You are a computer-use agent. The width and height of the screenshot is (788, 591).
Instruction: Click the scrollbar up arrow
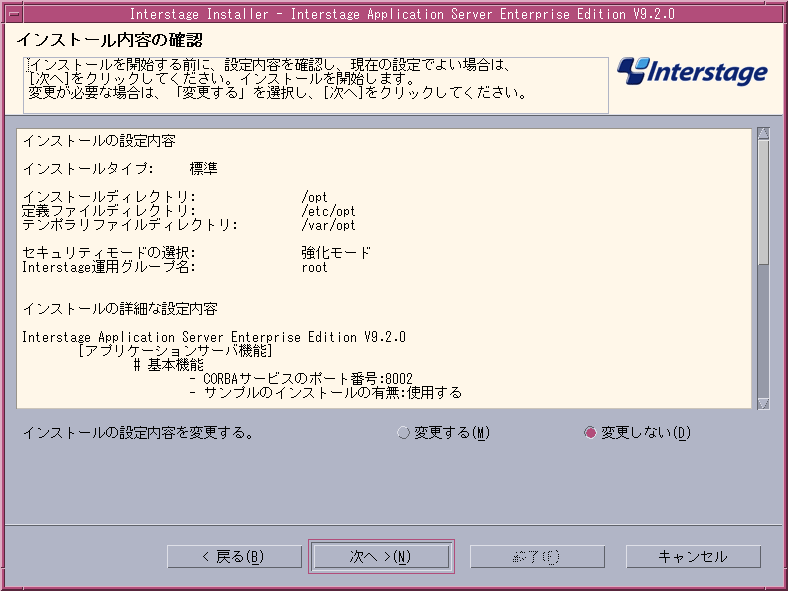pyautogui.click(x=763, y=133)
